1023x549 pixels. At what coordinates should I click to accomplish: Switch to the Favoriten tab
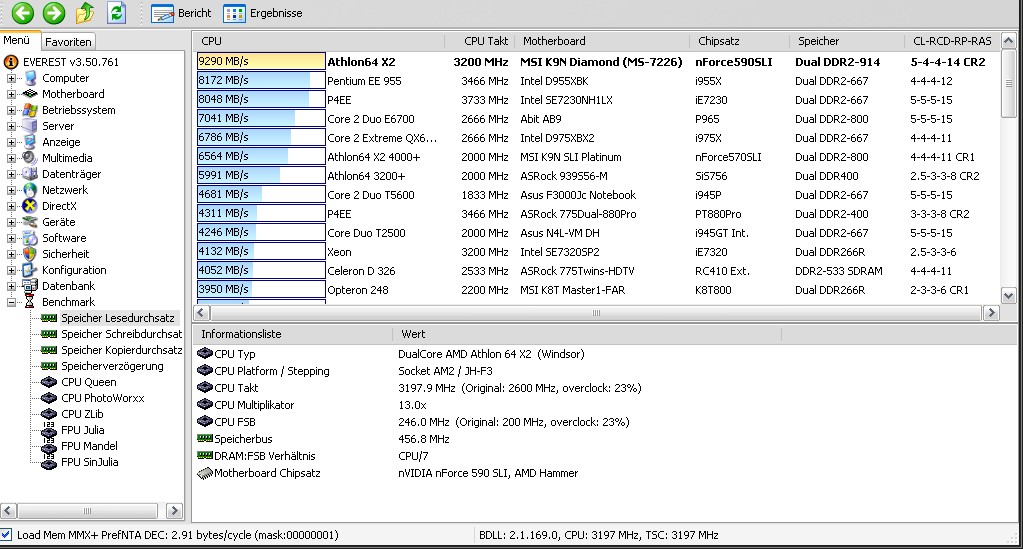tap(68, 42)
